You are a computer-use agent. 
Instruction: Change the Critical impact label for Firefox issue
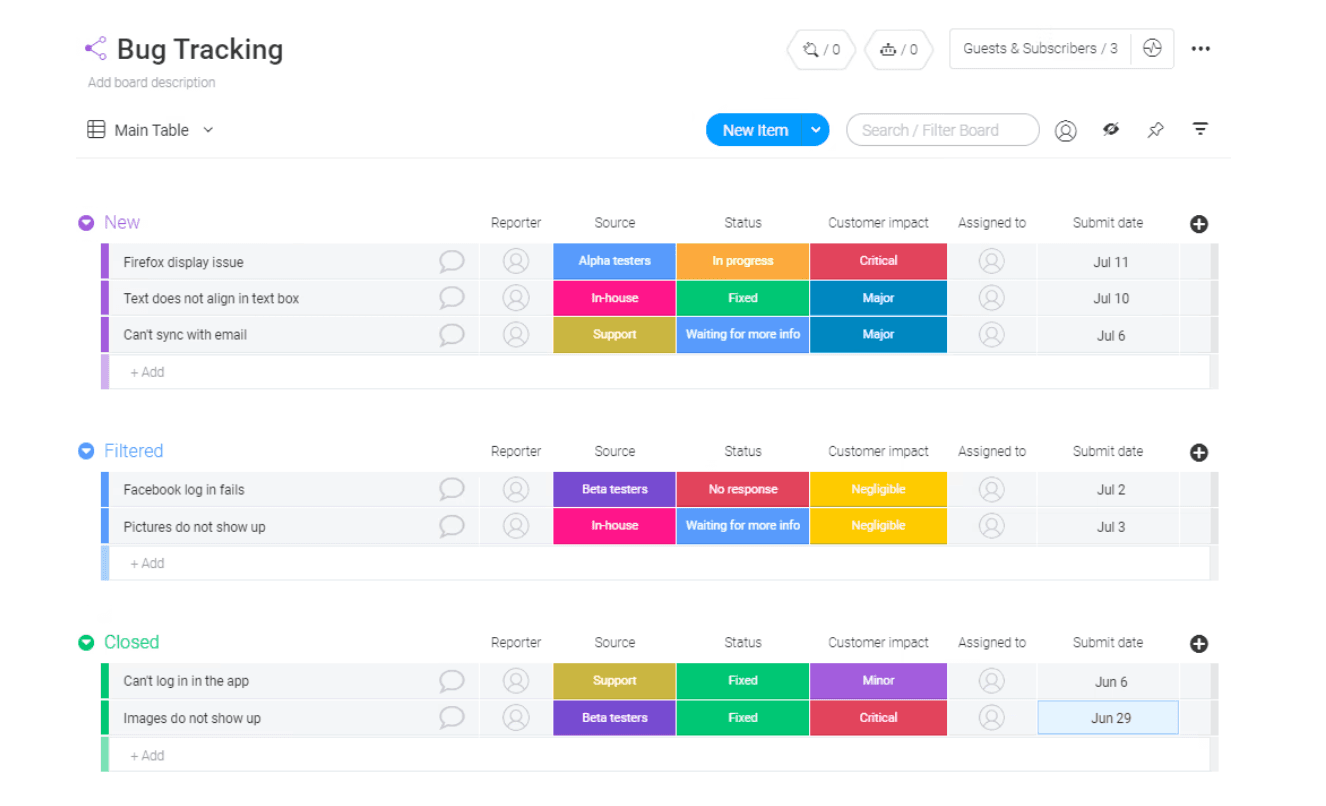pyautogui.click(x=878, y=261)
